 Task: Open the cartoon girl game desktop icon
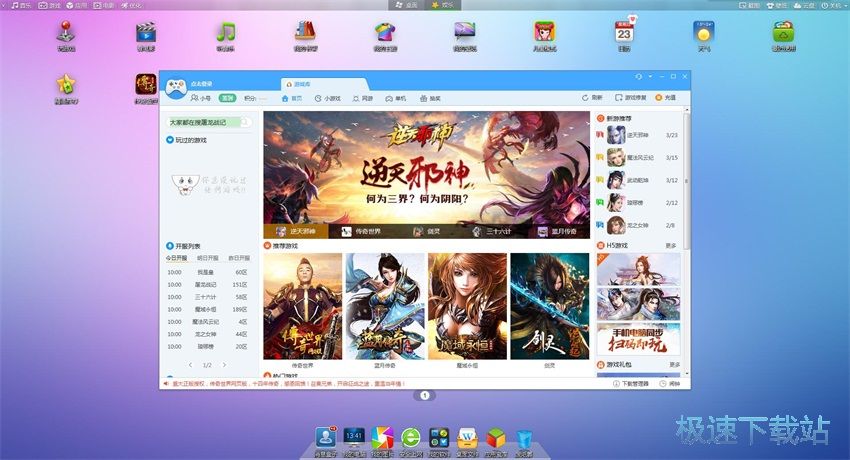pos(544,33)
